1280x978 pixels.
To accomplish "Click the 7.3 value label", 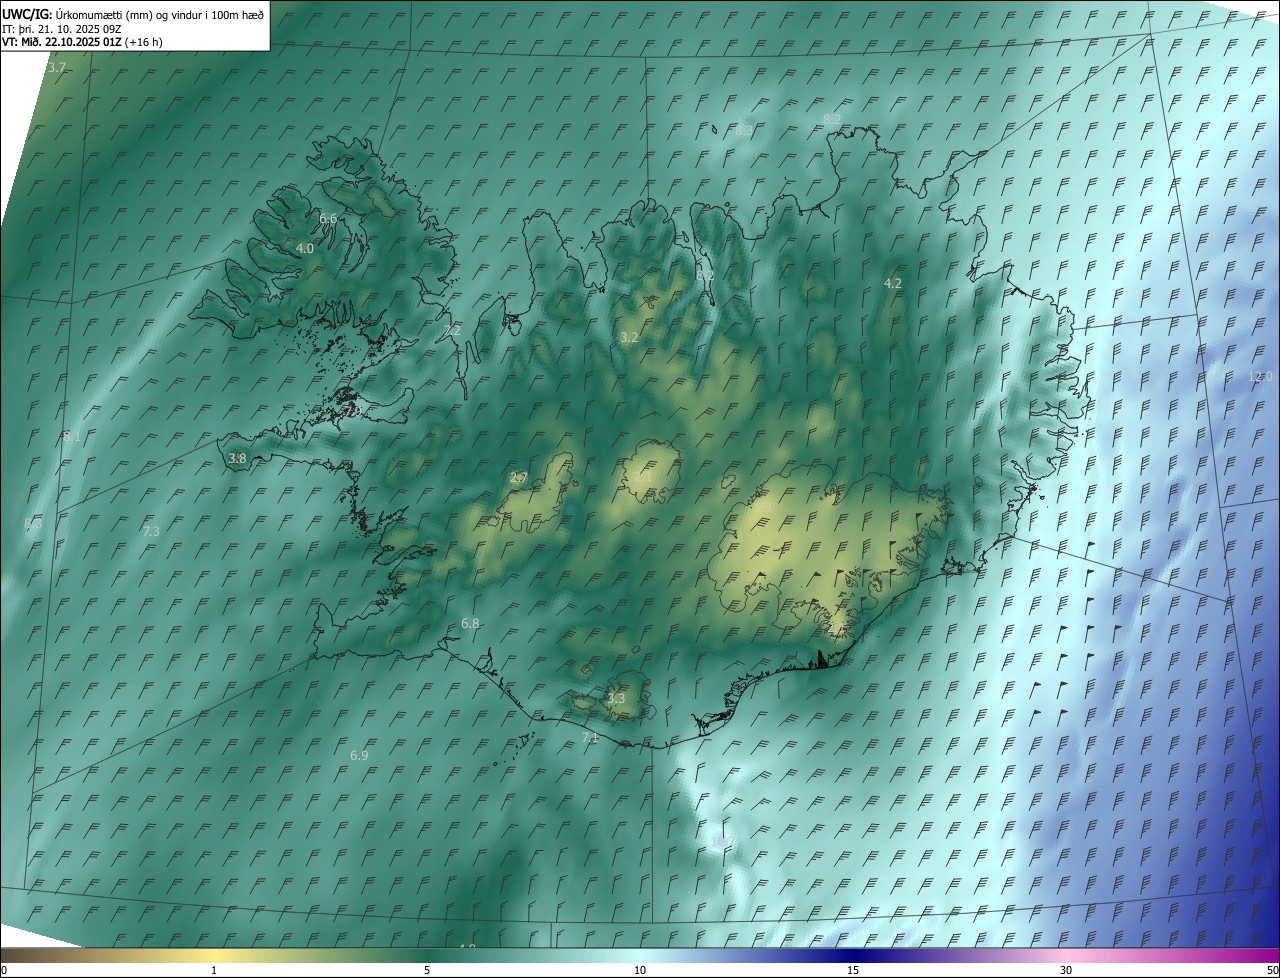I will click(x=151, y=531).
